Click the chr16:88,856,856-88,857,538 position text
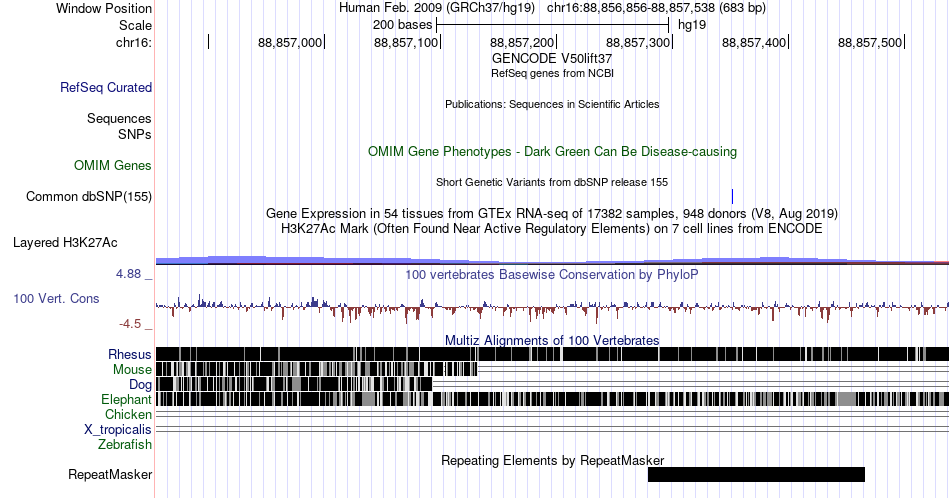Screen dimensions: 950x498 pyautogui.click(x=656, y=8)
